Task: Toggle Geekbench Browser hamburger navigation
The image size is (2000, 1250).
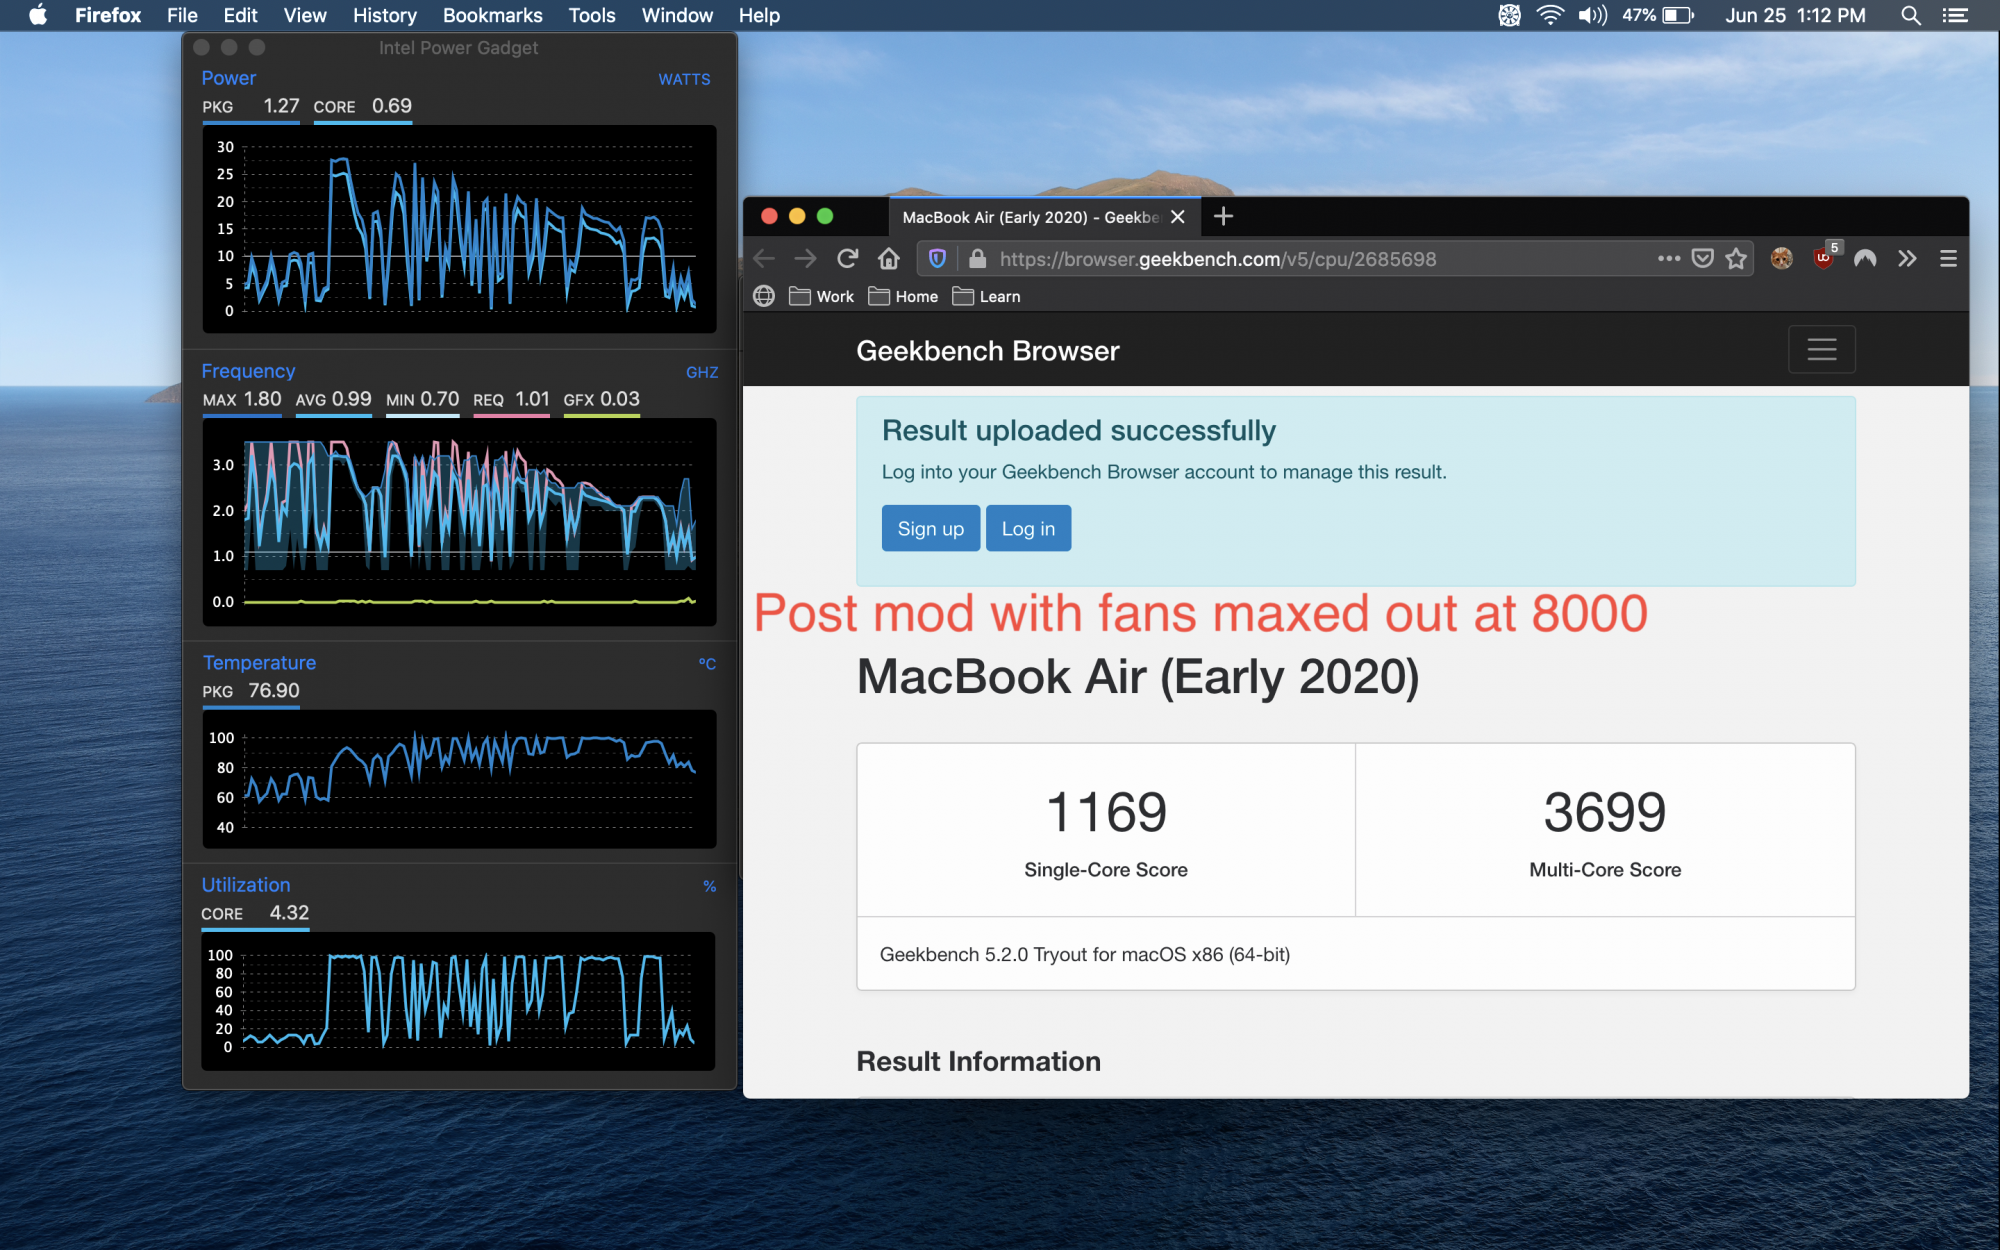Action: 1821,349
